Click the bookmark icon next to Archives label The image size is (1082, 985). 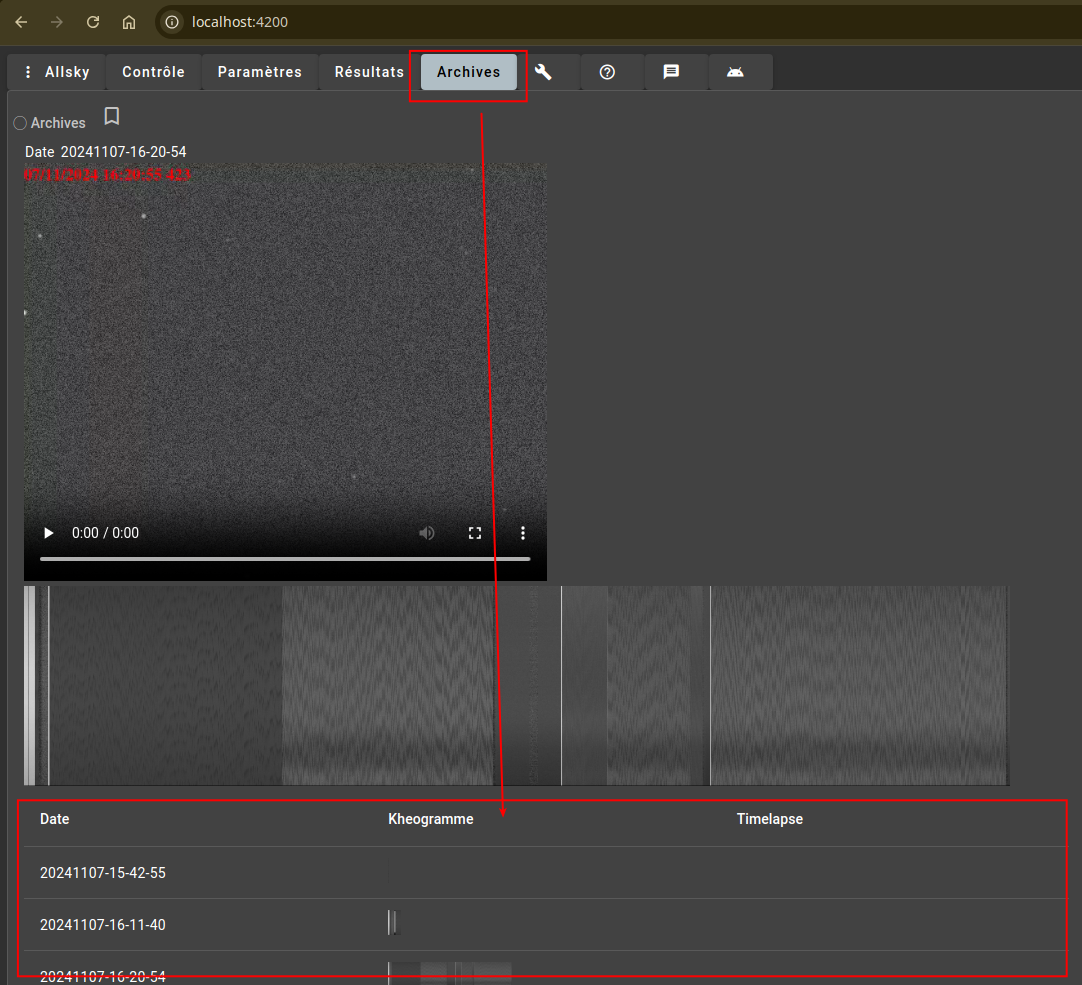click(111, 116)
